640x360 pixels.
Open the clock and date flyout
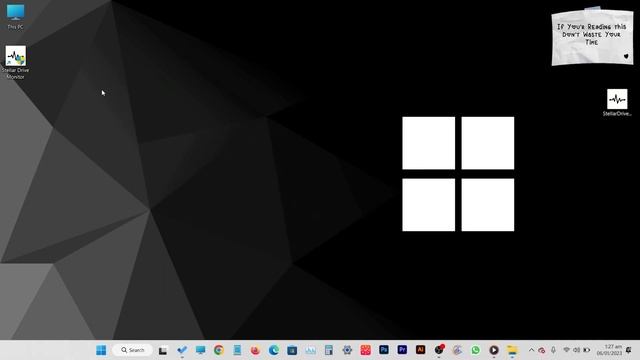[x=609, y=350]
